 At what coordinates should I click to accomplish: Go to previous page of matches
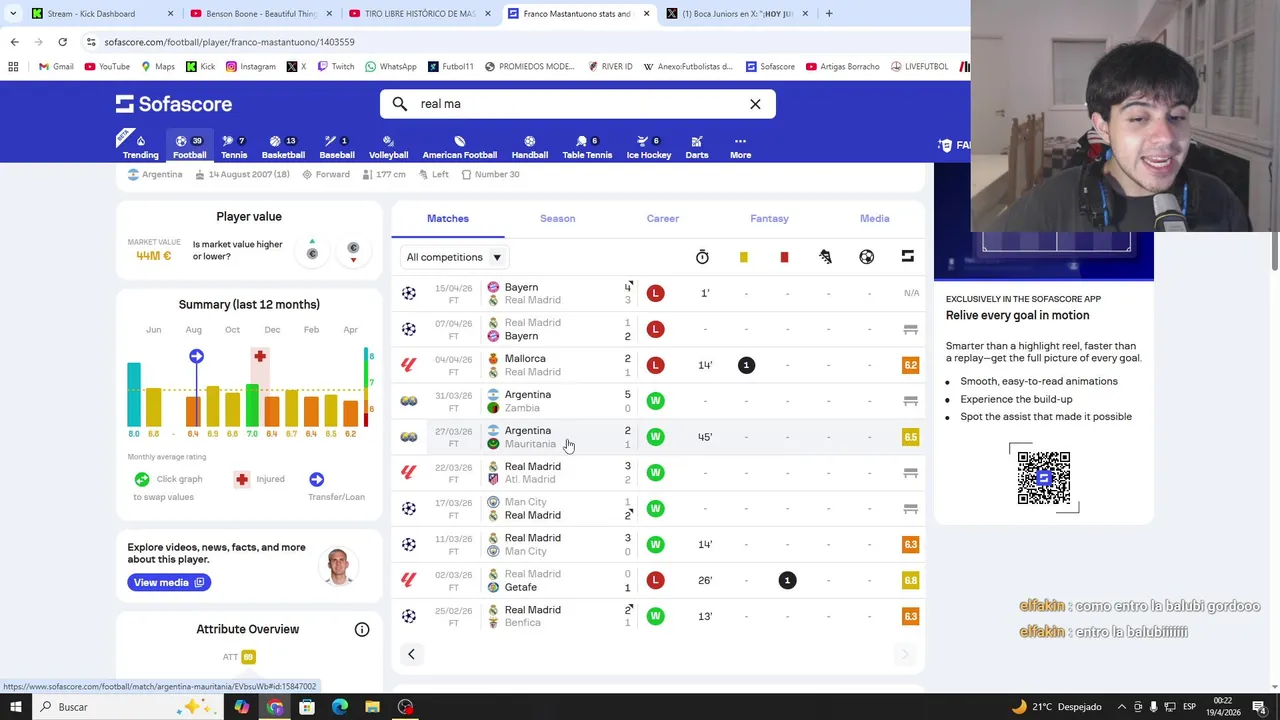(411, 654)
